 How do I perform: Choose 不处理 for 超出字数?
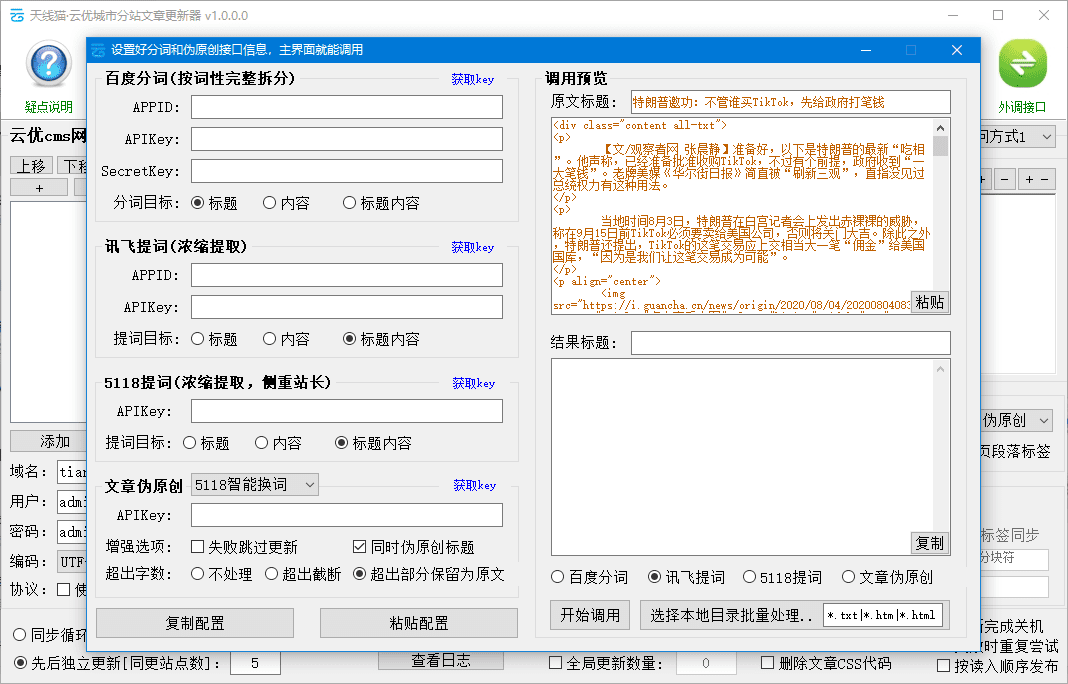coord(198,574)
